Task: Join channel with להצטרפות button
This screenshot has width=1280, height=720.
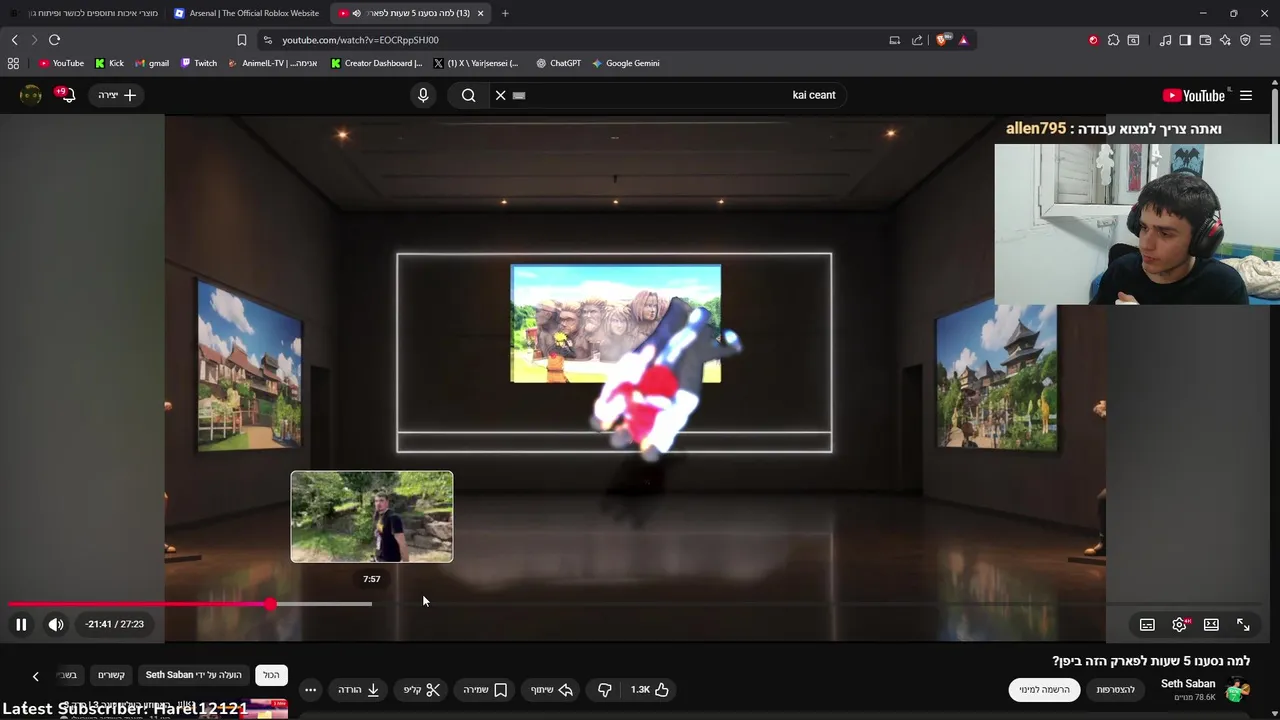Action: [1116, 689]
